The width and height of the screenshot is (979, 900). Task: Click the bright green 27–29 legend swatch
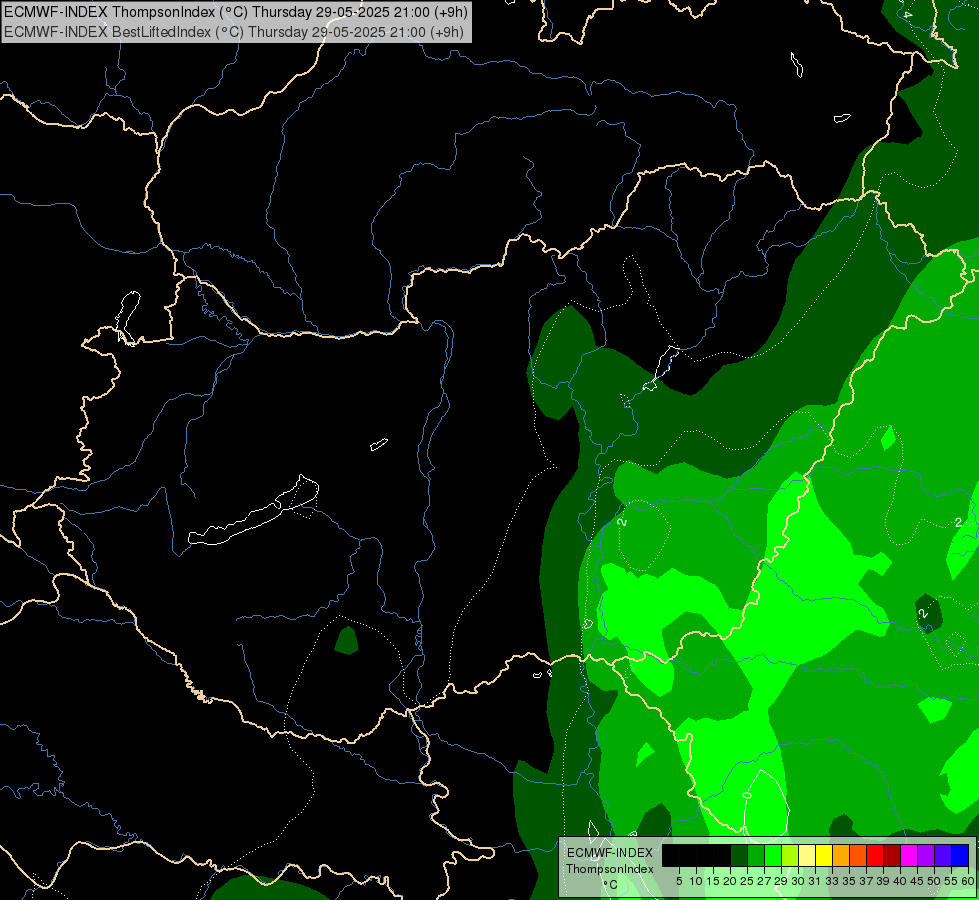point(773,855)
